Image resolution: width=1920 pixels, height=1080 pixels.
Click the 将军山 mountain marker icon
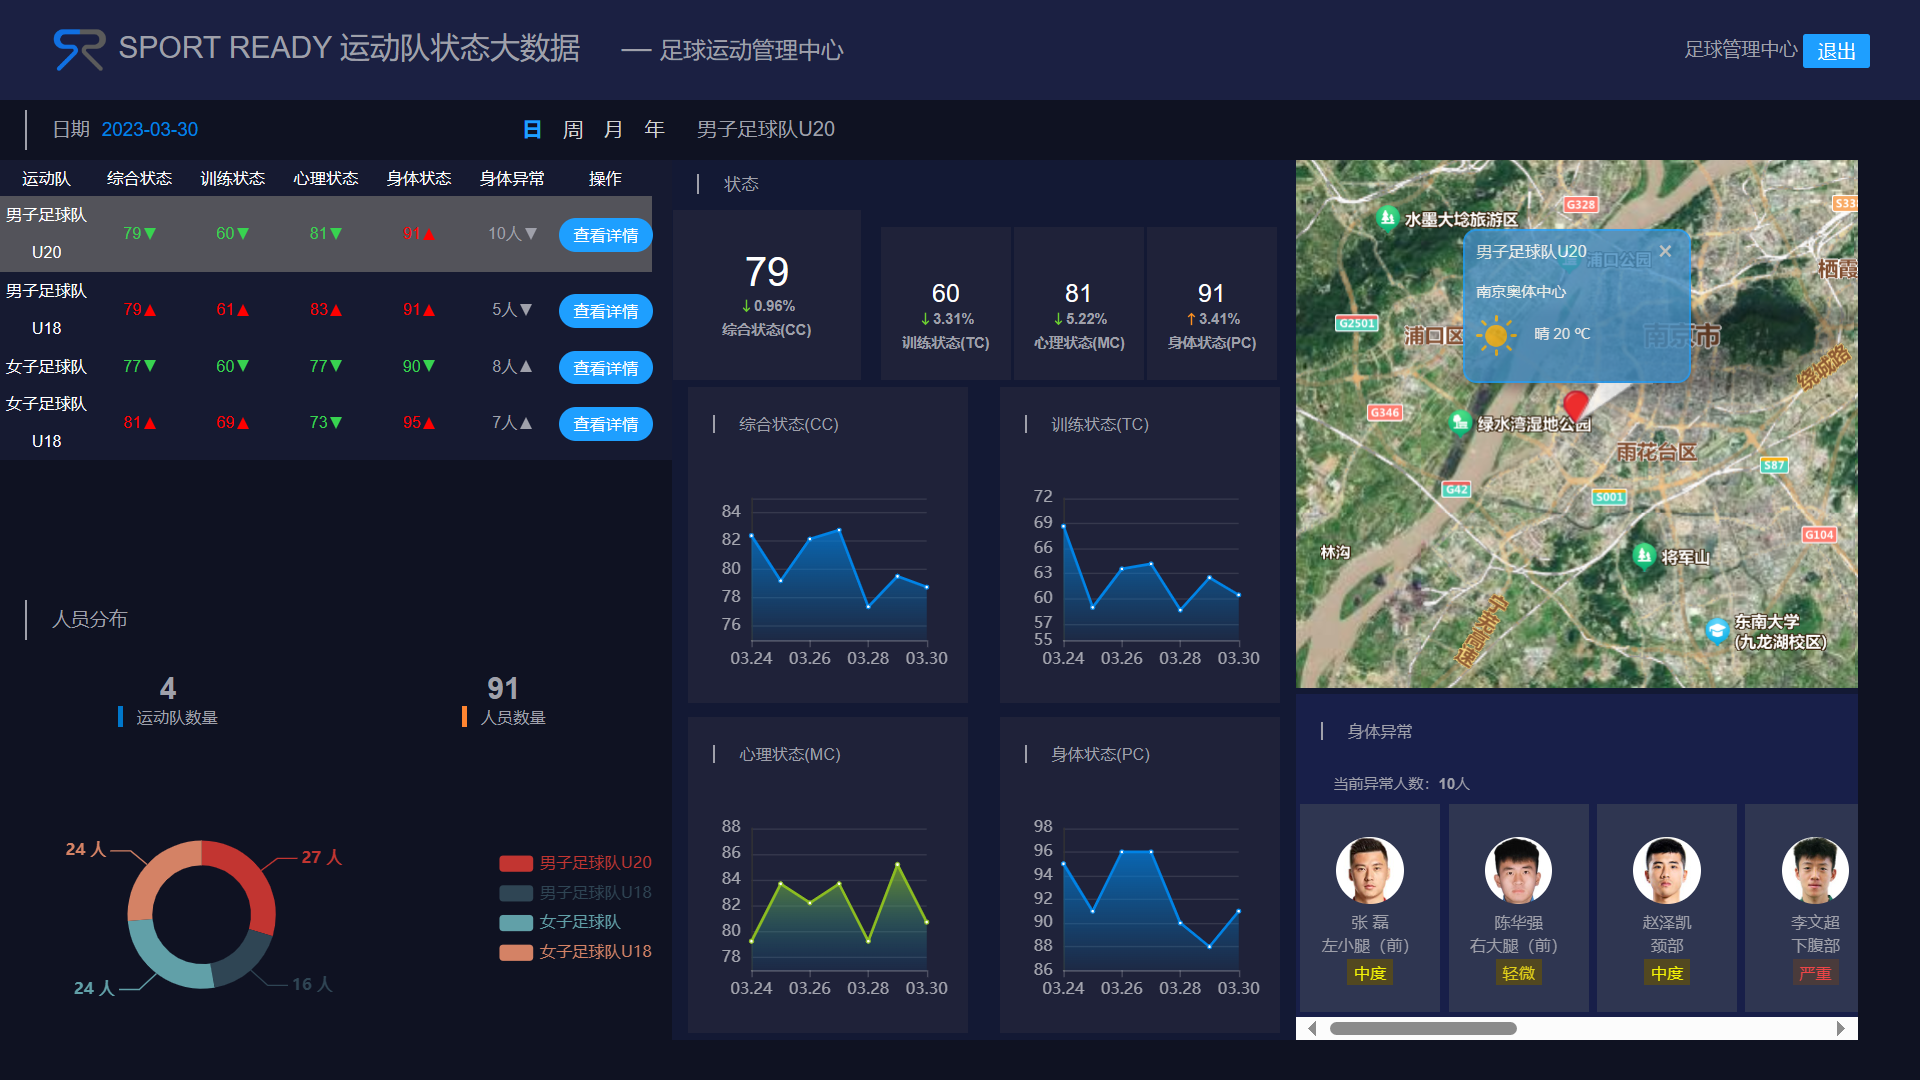coord(1643,555)
